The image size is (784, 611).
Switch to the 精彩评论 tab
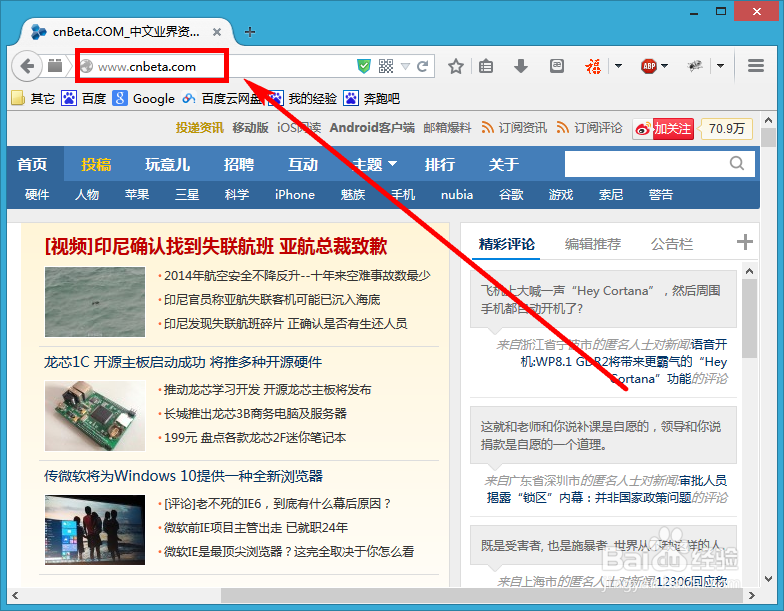[x=506, y=244]
